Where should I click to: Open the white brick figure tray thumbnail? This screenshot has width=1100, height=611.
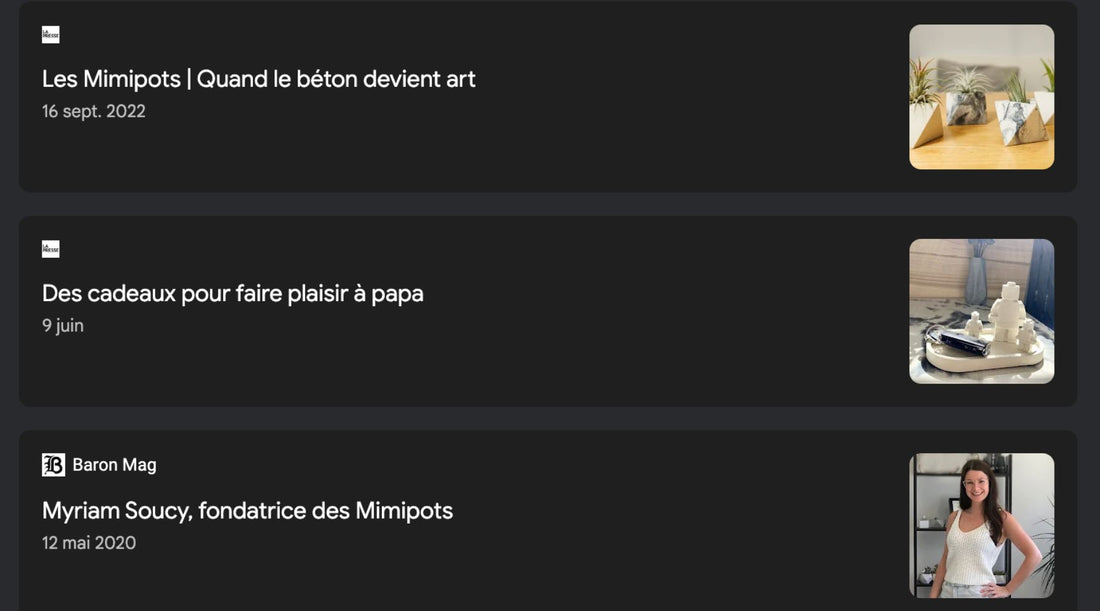981,311
